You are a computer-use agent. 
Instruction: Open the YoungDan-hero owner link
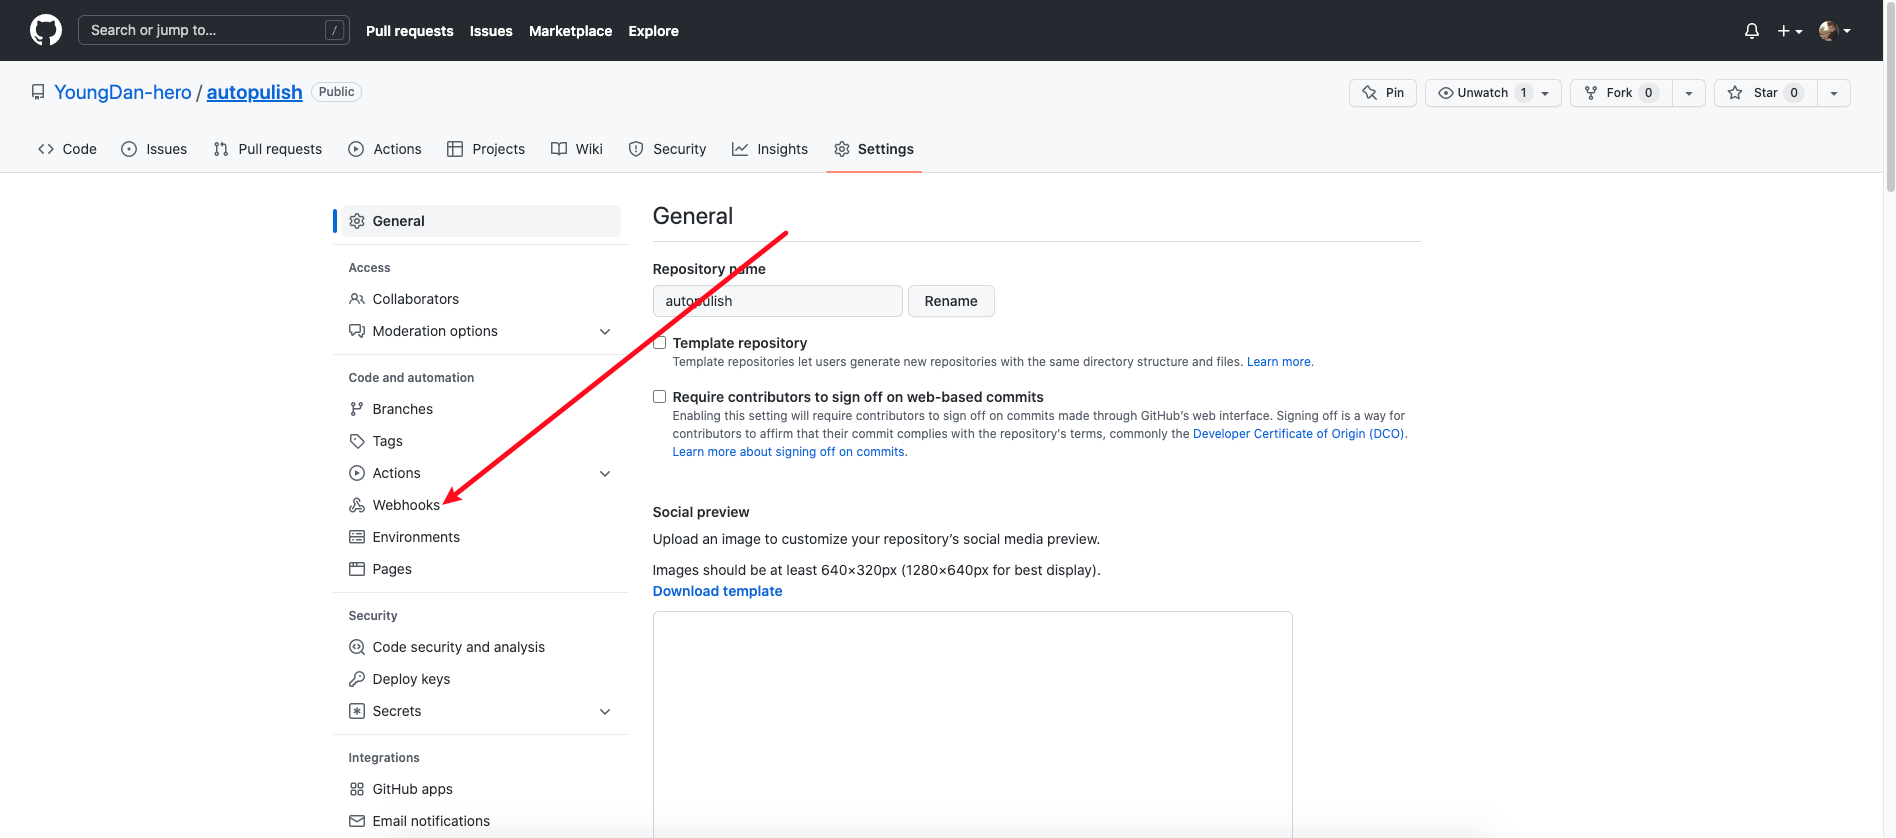point(123,92)
